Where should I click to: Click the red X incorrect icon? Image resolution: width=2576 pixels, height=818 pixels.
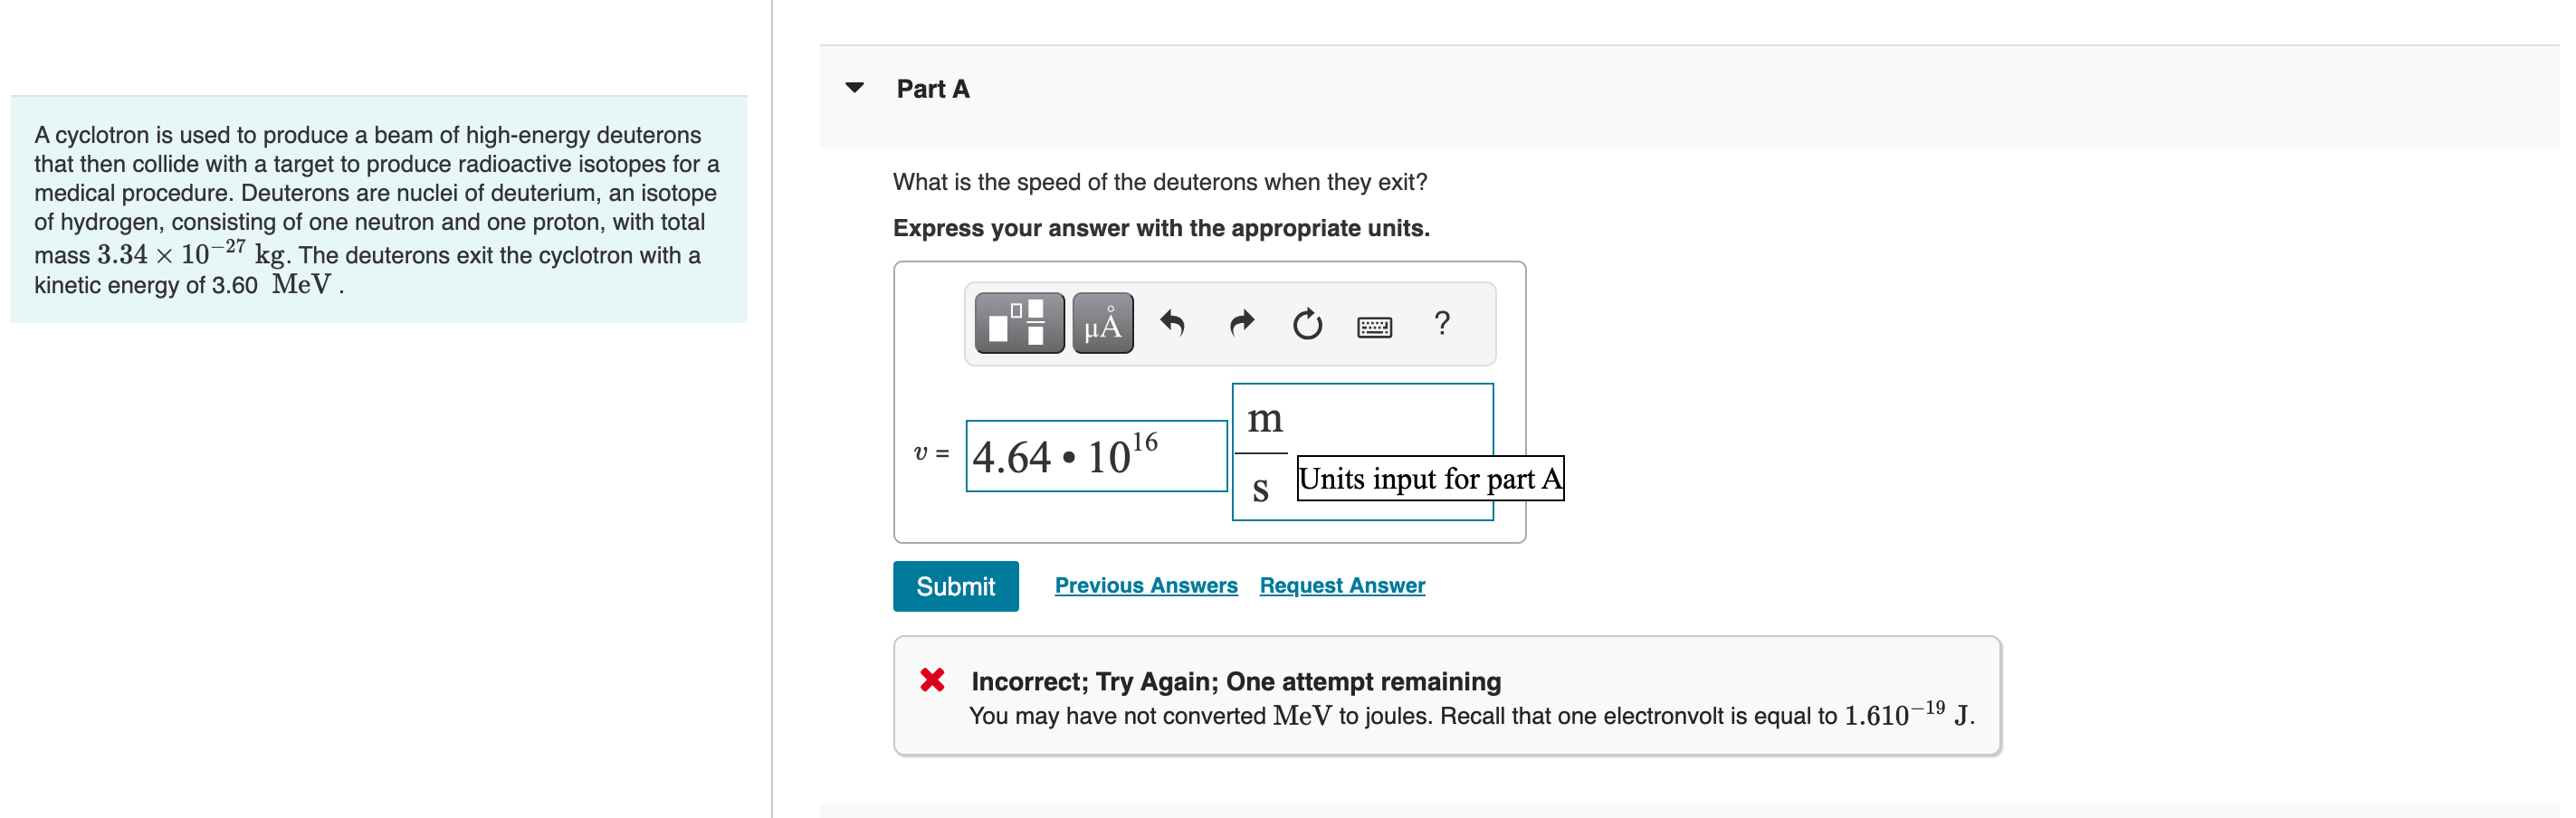tap(932, 680)
